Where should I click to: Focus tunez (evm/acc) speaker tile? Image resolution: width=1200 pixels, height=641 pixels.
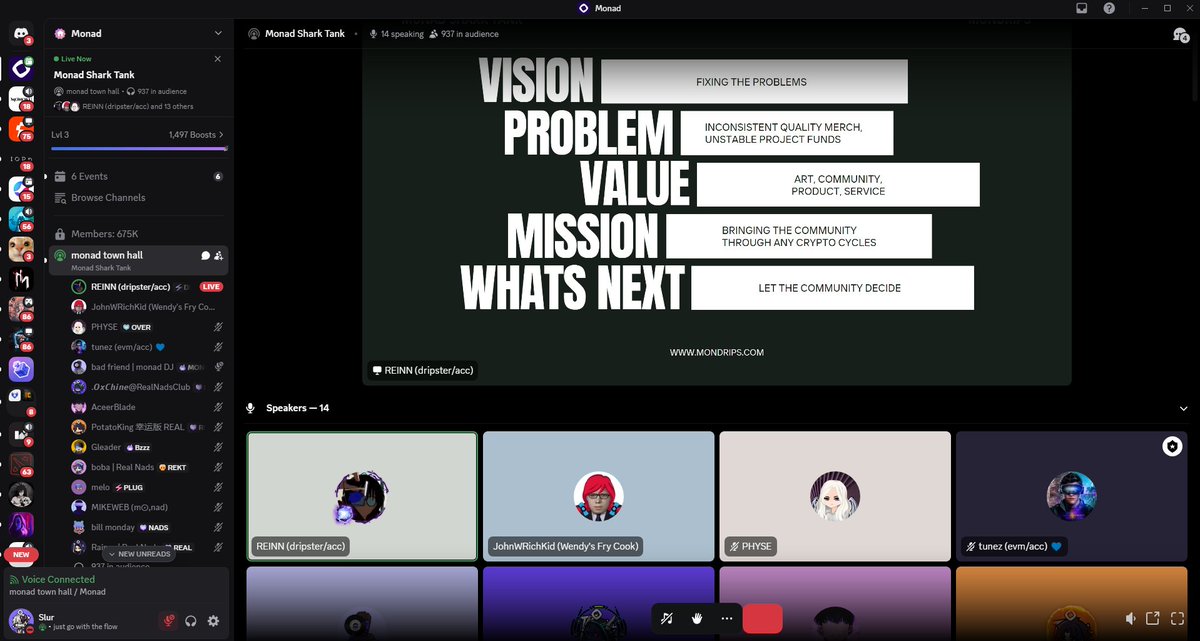tap(1071, 496)
